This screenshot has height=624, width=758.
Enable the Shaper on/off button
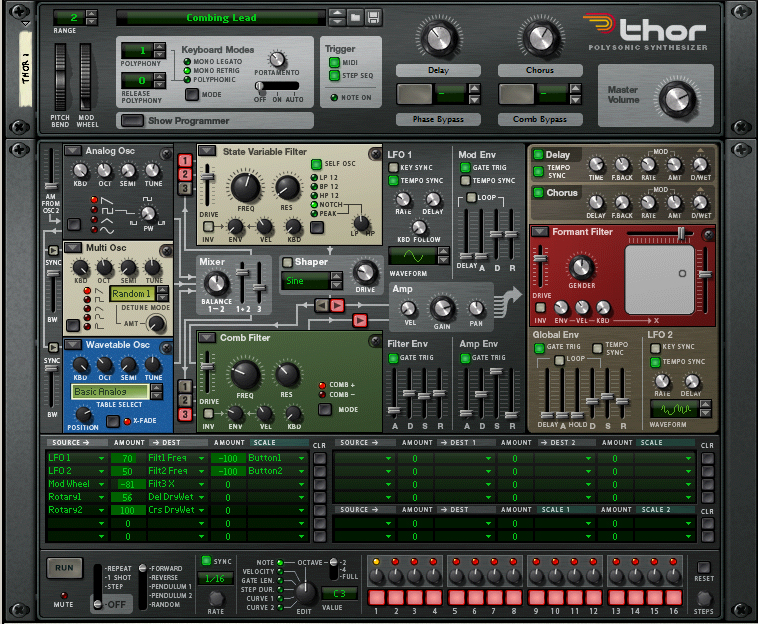click(287, 262)
